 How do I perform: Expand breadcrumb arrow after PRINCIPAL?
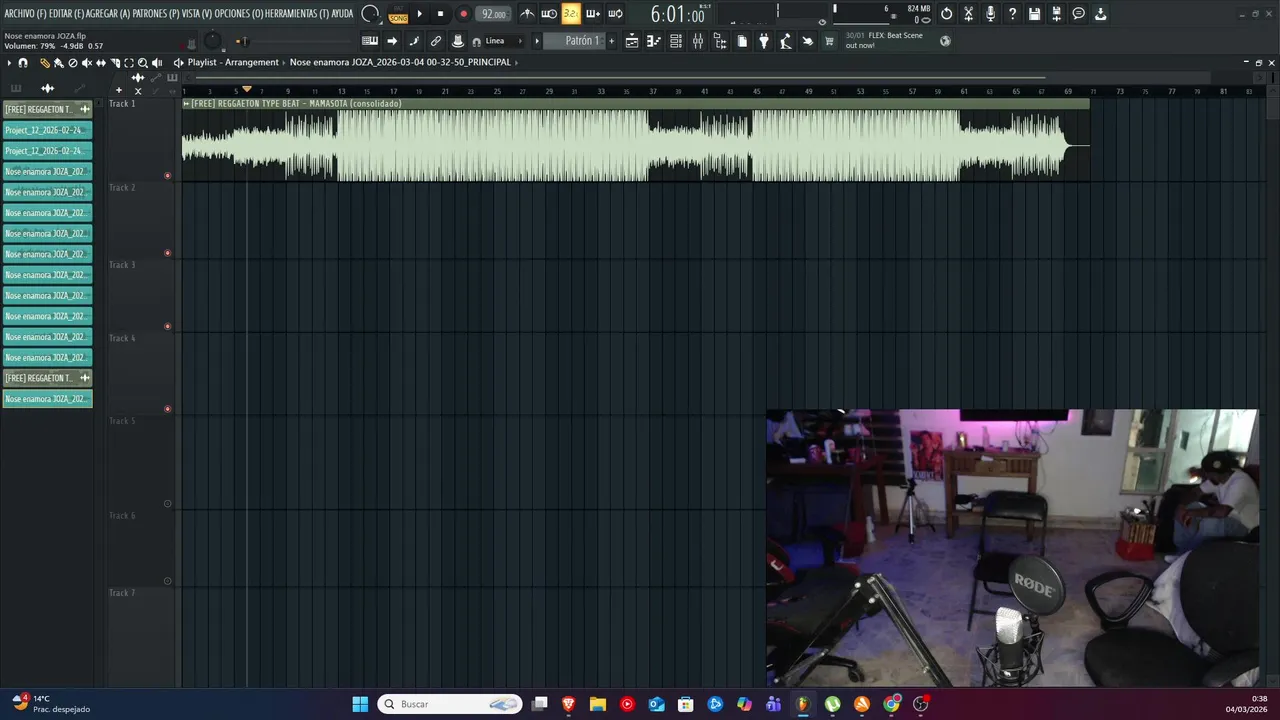[517, 62]
